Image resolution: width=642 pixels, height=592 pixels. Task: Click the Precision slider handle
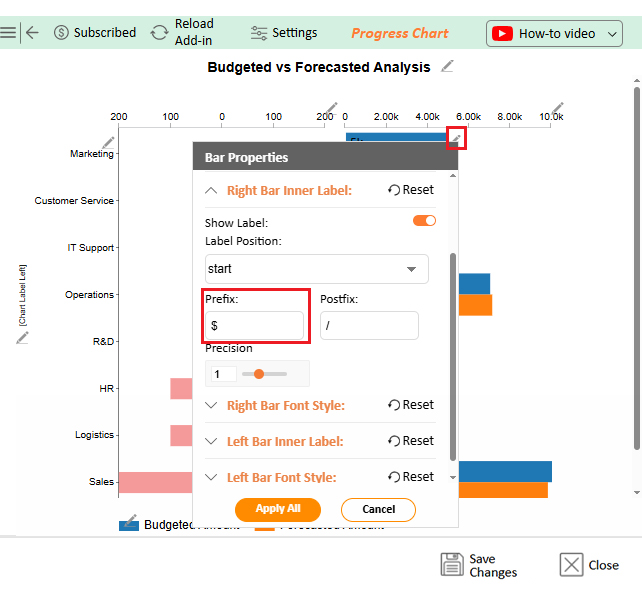point(259,374)
